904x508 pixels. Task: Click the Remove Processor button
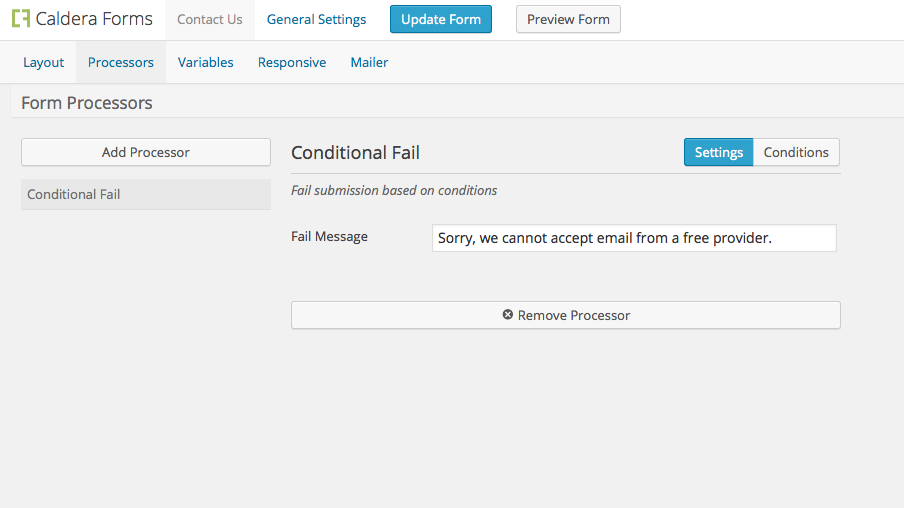(x=566, y=315)
